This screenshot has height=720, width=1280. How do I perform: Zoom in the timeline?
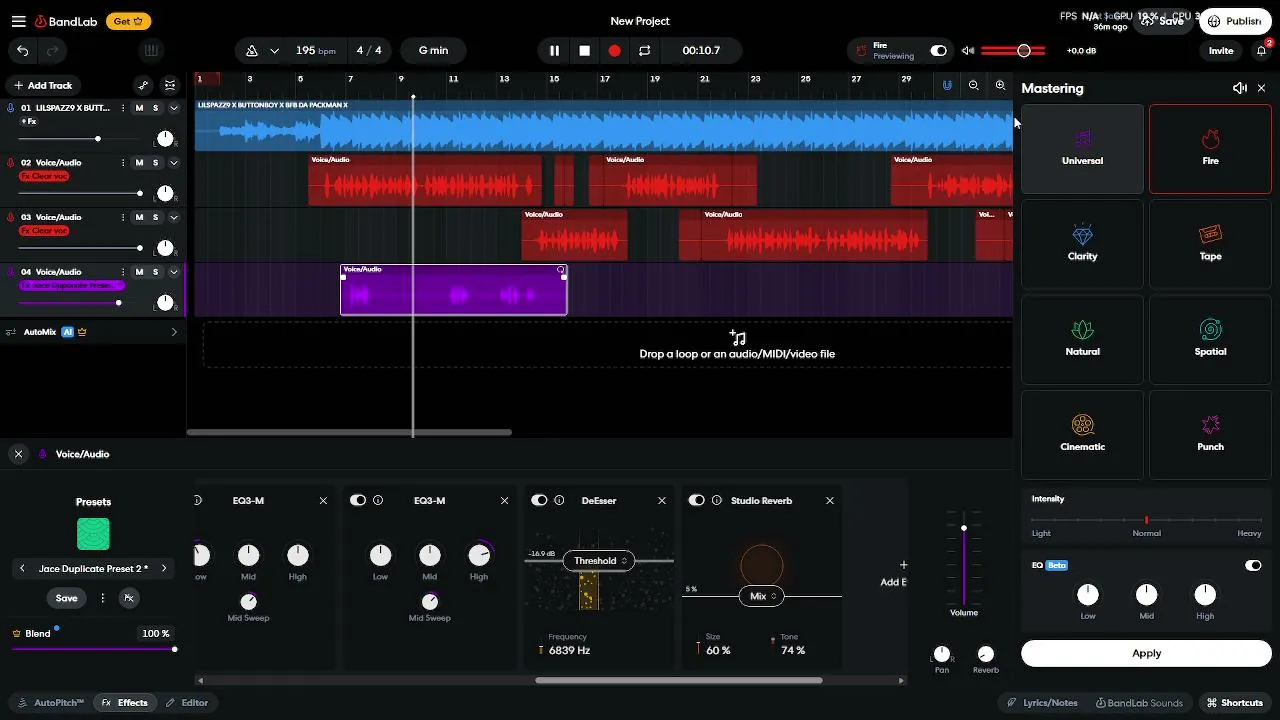tap(1000, 86)
